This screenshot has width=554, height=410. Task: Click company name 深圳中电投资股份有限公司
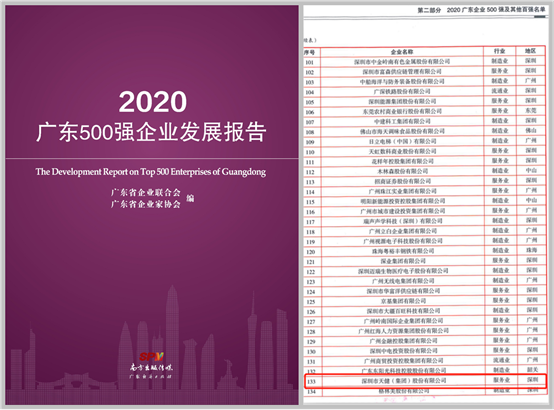(403, 351)
